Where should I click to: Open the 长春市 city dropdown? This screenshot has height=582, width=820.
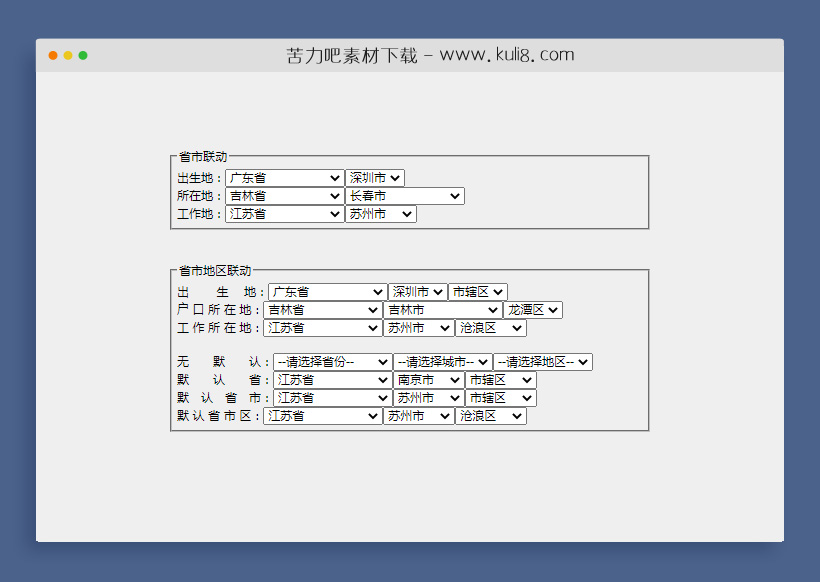coord(405,196)
